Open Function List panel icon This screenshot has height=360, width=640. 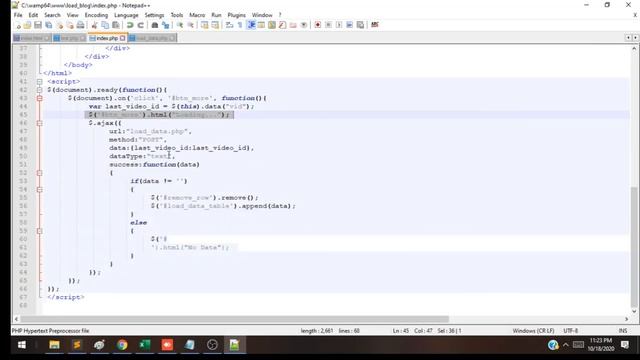[282, 25]
